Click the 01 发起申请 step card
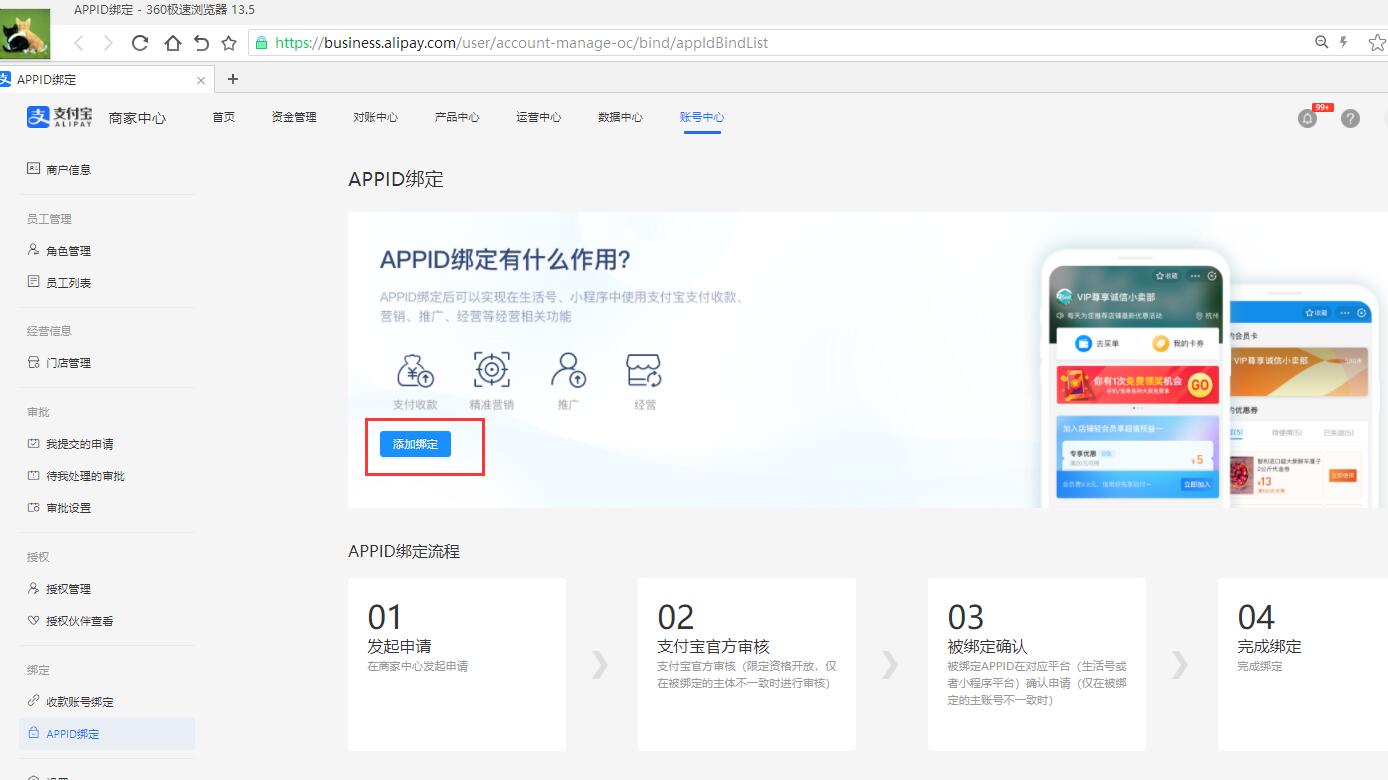This screenshot has width=1388, height=780. tap(457, 664)
